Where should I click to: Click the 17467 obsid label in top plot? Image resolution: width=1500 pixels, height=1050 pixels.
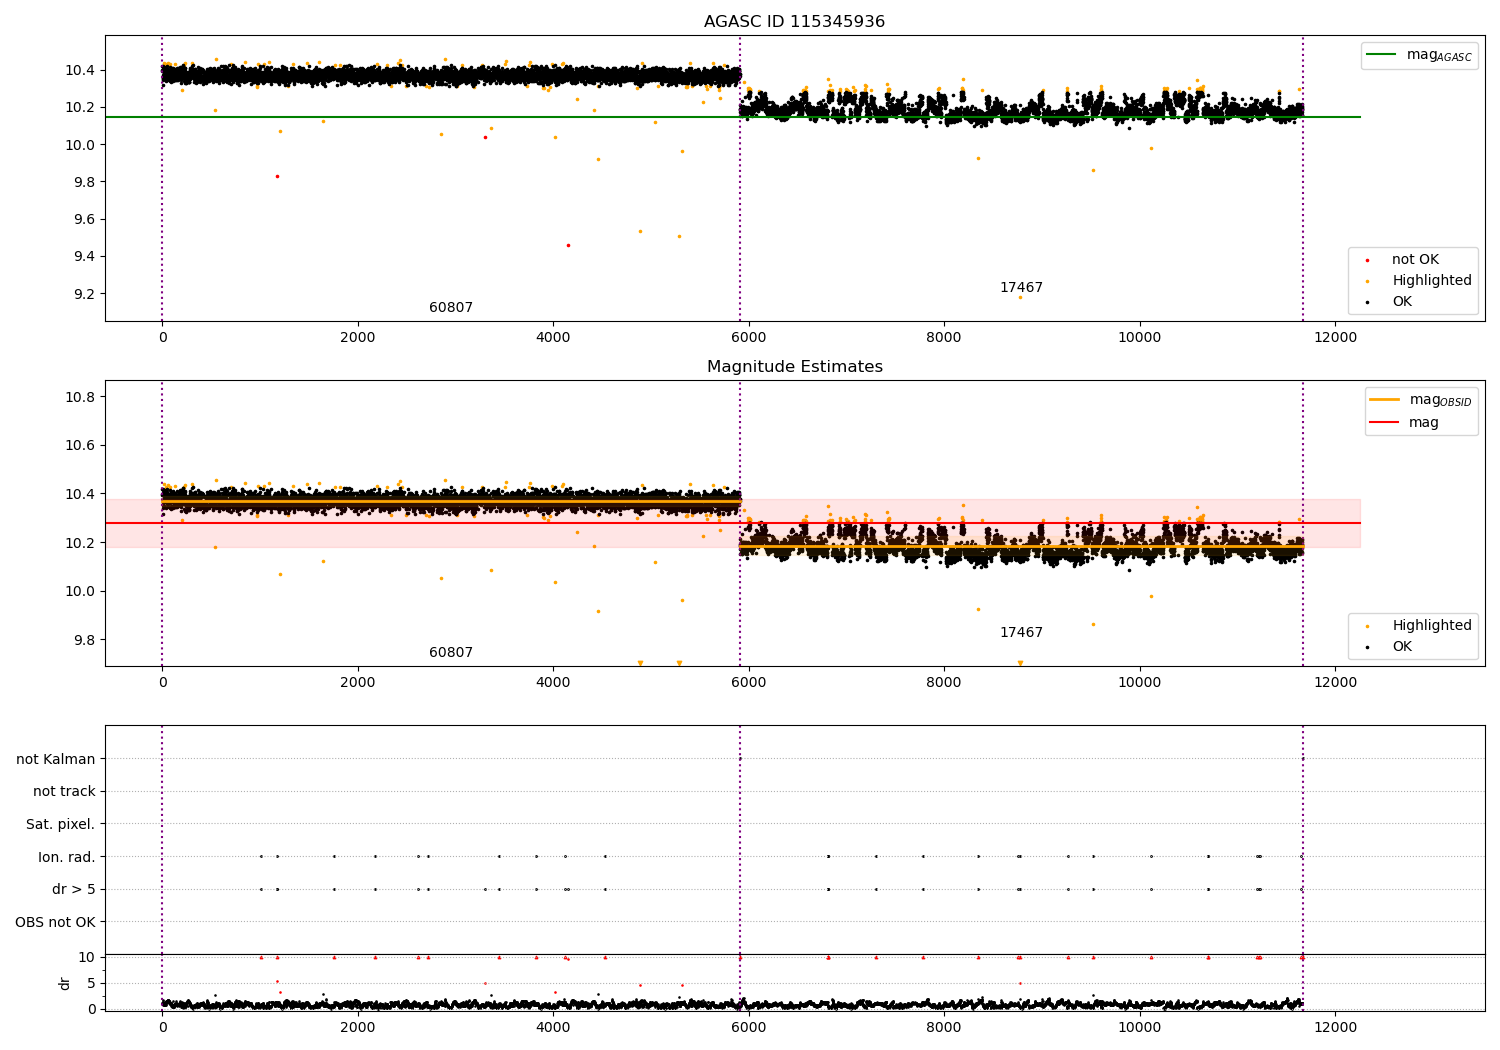point(1021,288)
